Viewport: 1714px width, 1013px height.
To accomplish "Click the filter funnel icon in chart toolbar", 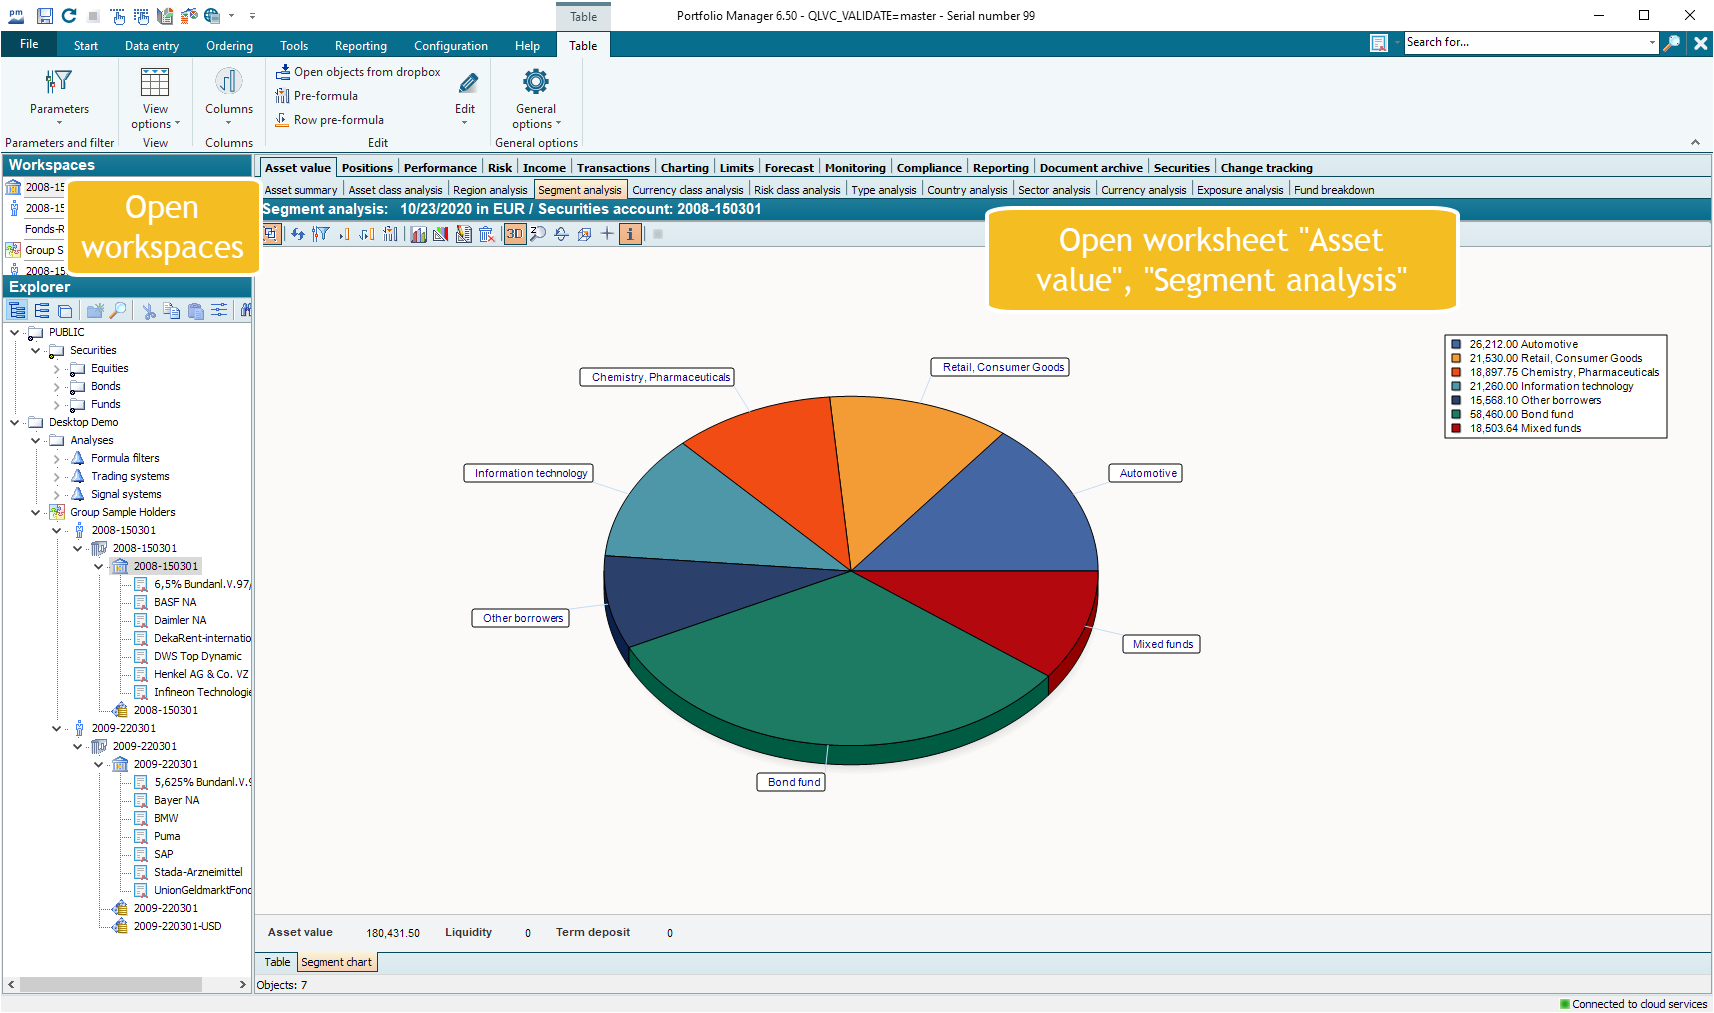I will coord(320,234).
